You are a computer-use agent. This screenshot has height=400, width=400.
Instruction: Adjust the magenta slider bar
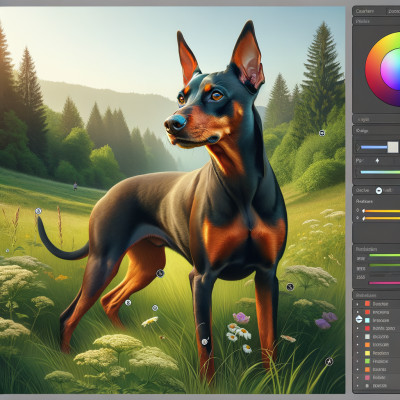(384, 283)
